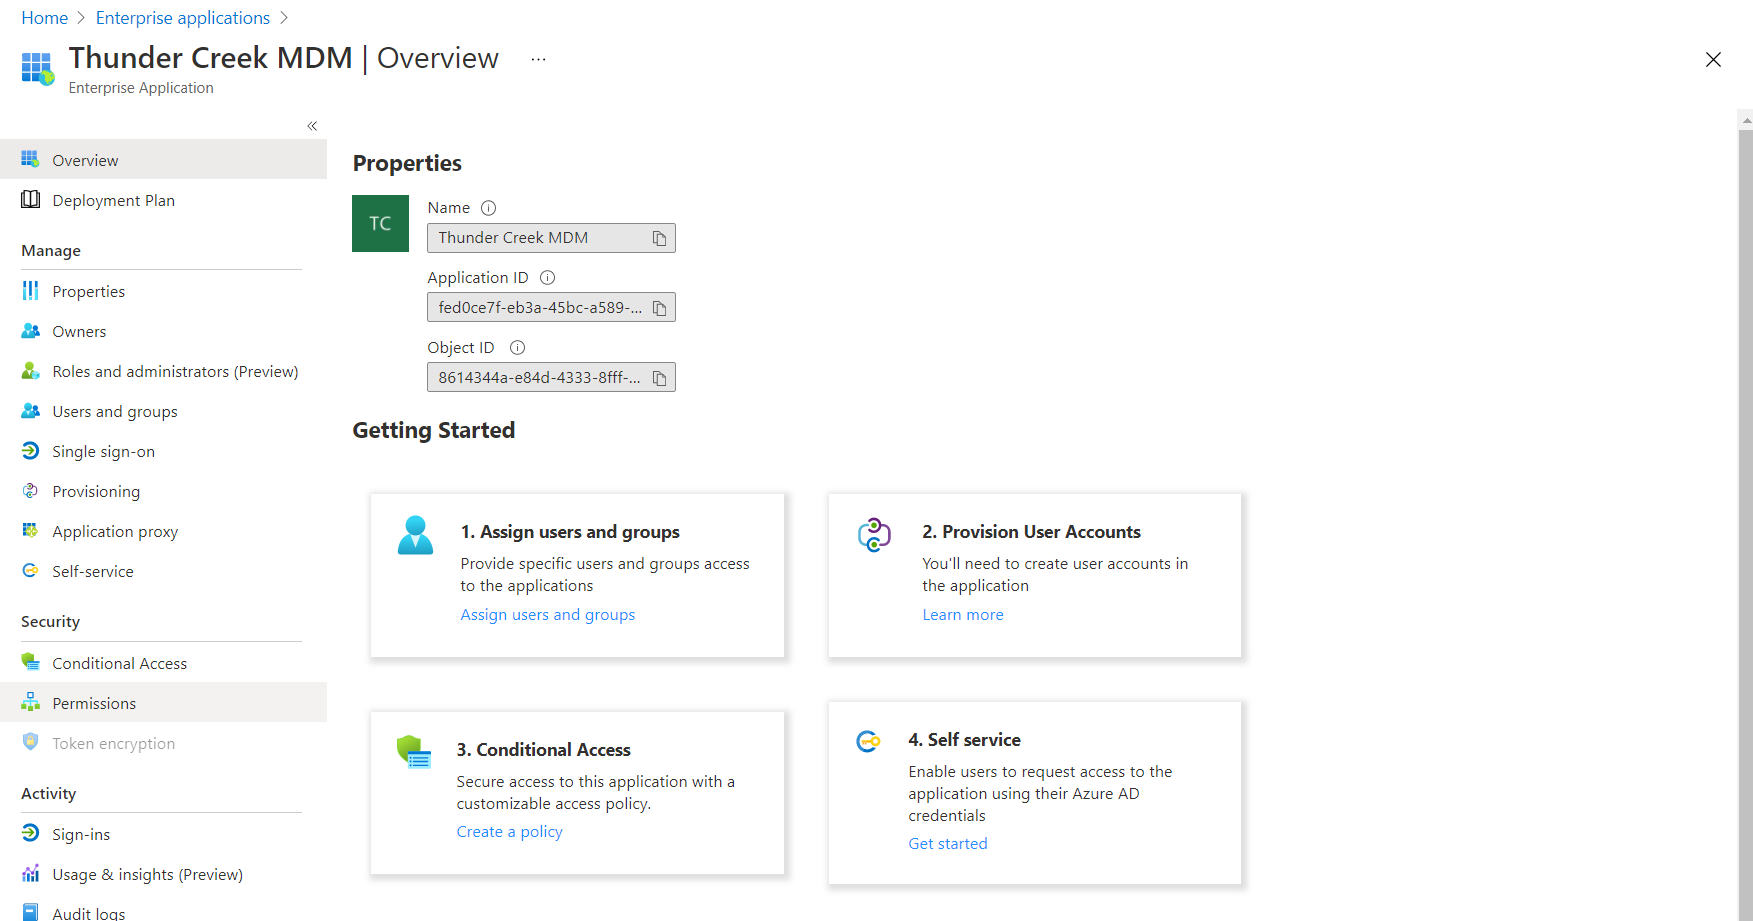Select Permissions under Security
Viewport: 1753px width, 921px height.
[94, 704]
